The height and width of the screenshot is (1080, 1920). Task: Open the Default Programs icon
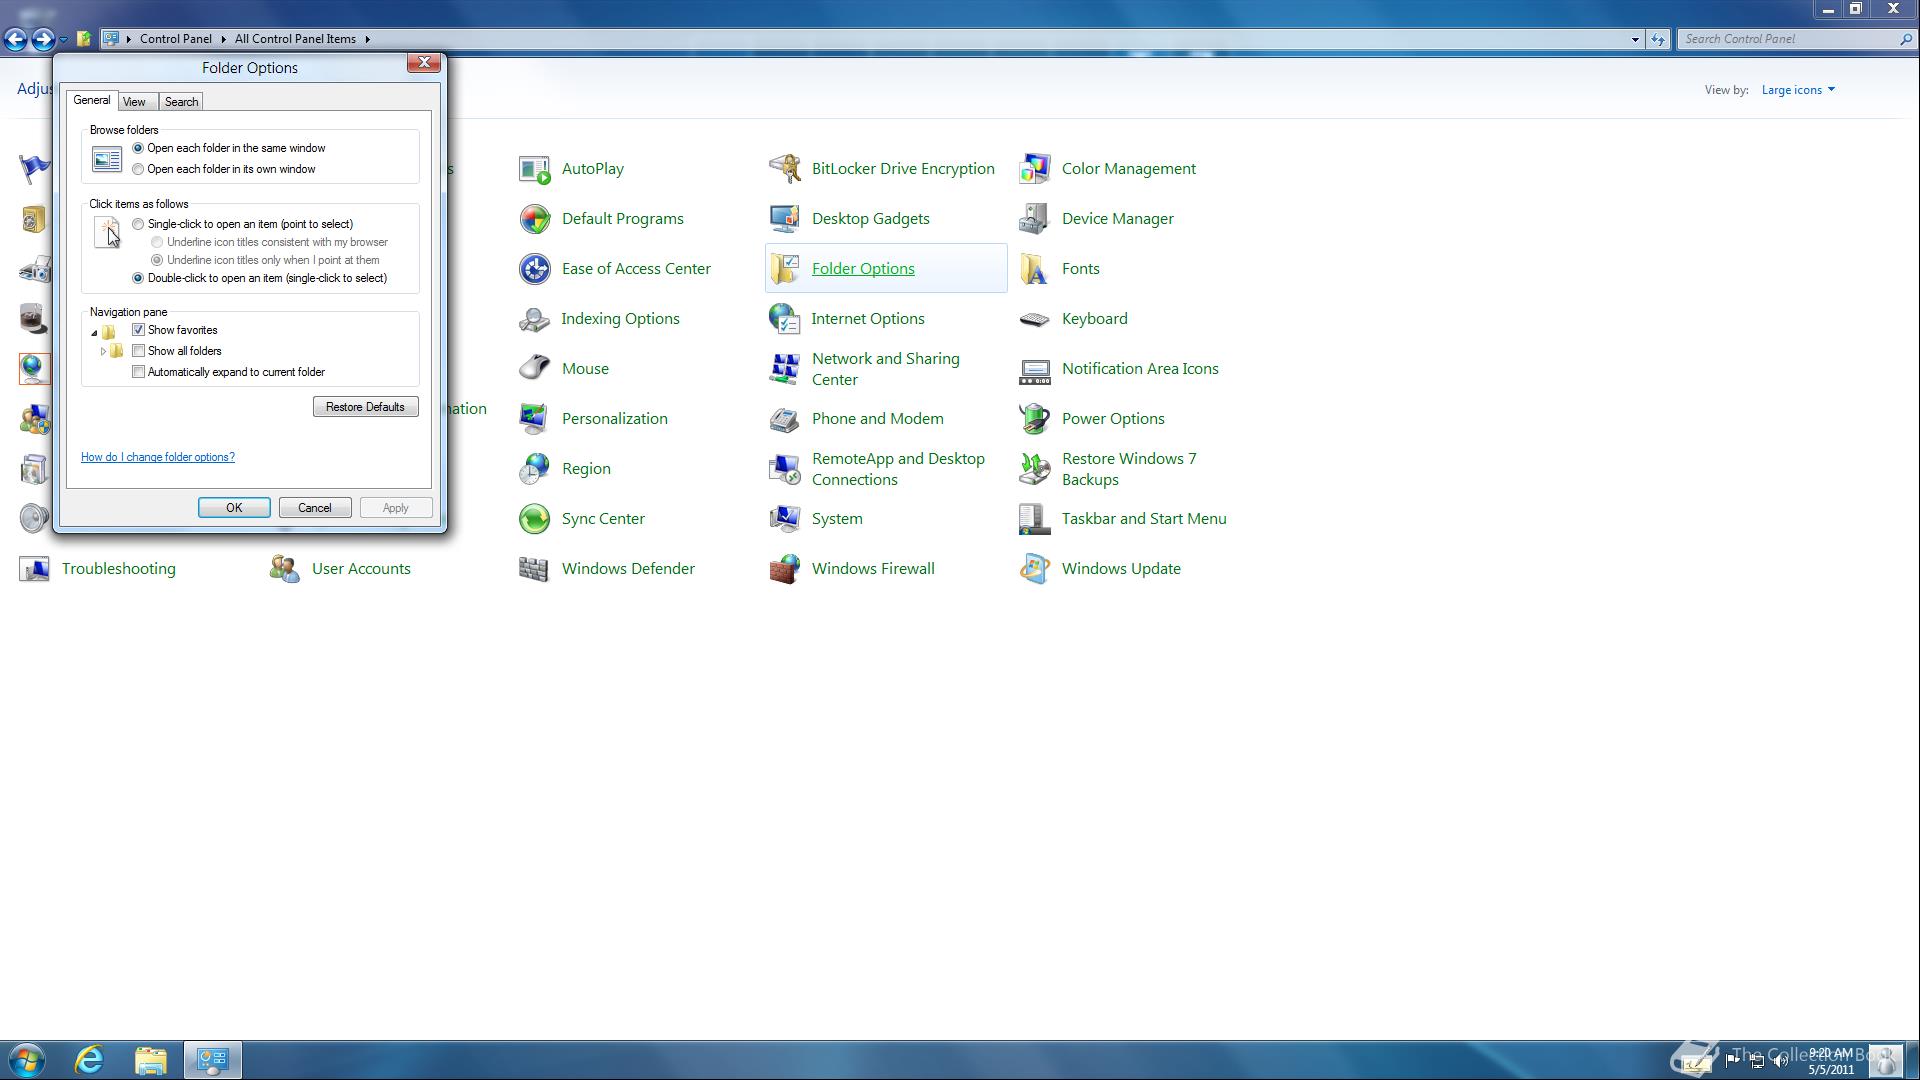(534, 219)
